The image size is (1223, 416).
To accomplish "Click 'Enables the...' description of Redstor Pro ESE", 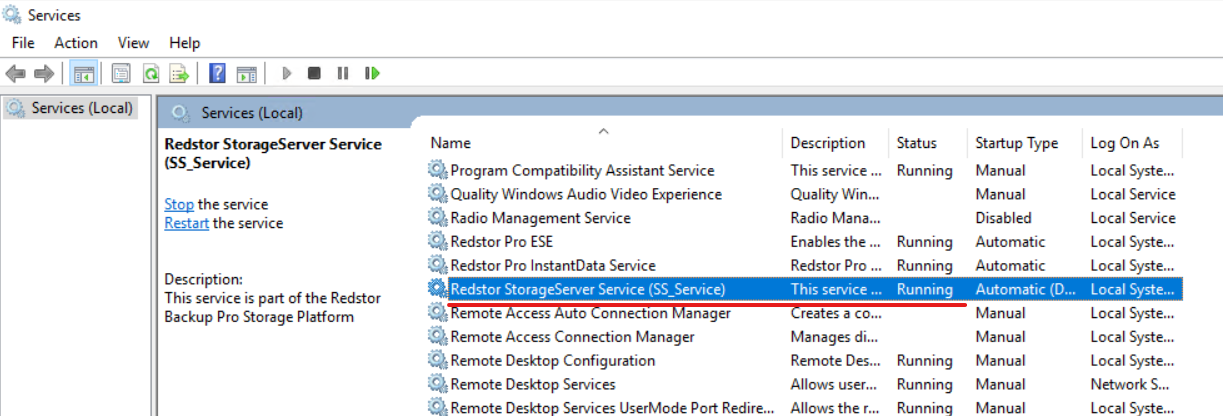I will coord(836,242).
